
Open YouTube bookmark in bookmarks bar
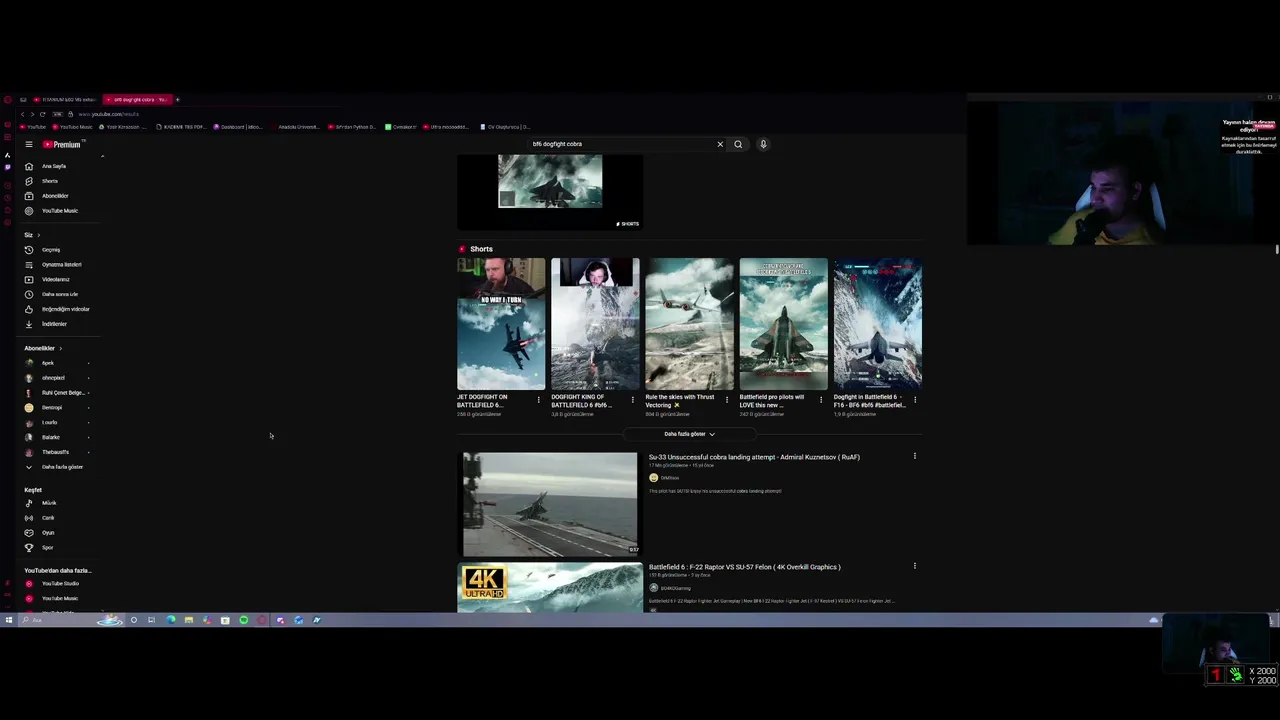click(33, 127)
